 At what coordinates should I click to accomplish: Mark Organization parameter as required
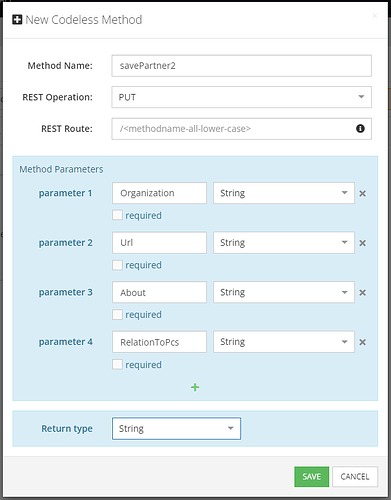[x=117, y=215]
